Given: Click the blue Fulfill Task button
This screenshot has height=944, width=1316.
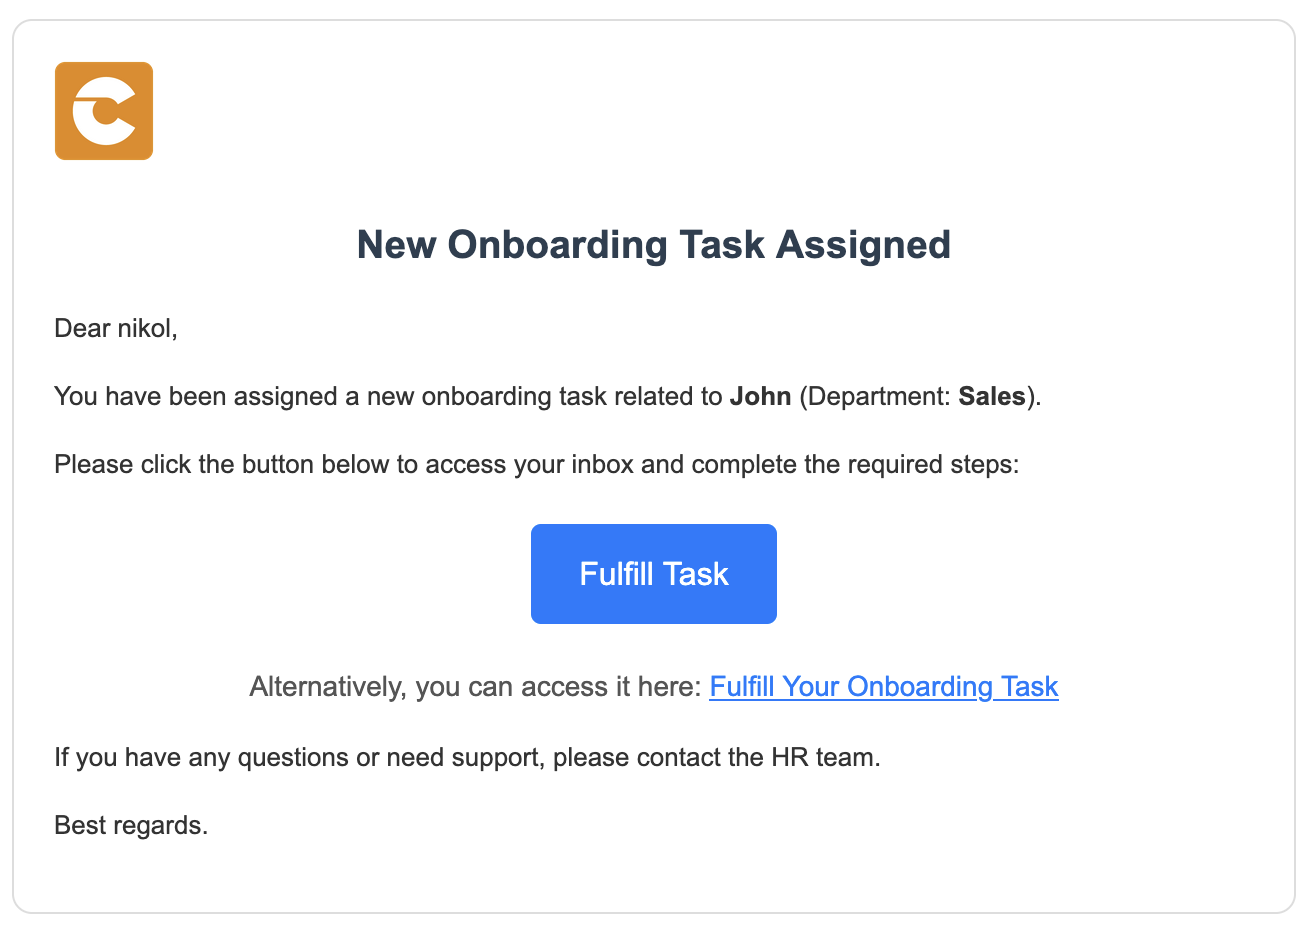Looking at the screenshot, I should (653, 573).
